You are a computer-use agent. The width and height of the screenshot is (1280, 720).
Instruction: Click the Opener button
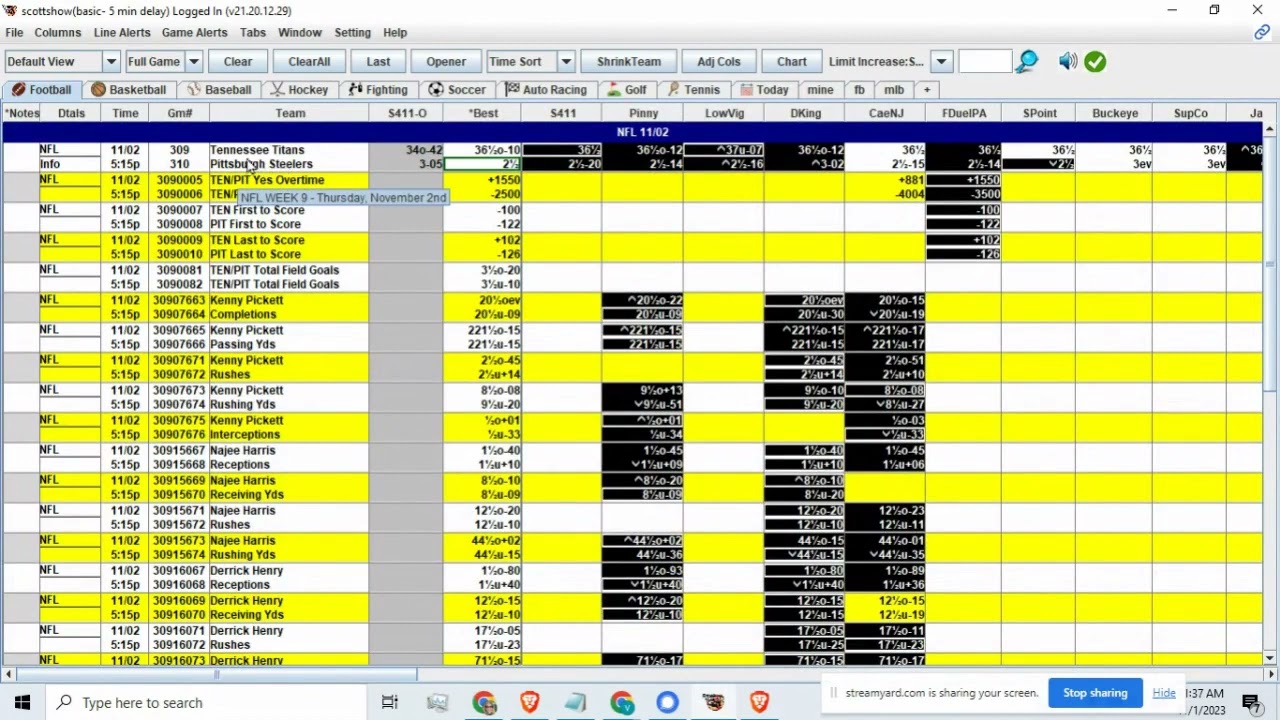pos(446,62)
